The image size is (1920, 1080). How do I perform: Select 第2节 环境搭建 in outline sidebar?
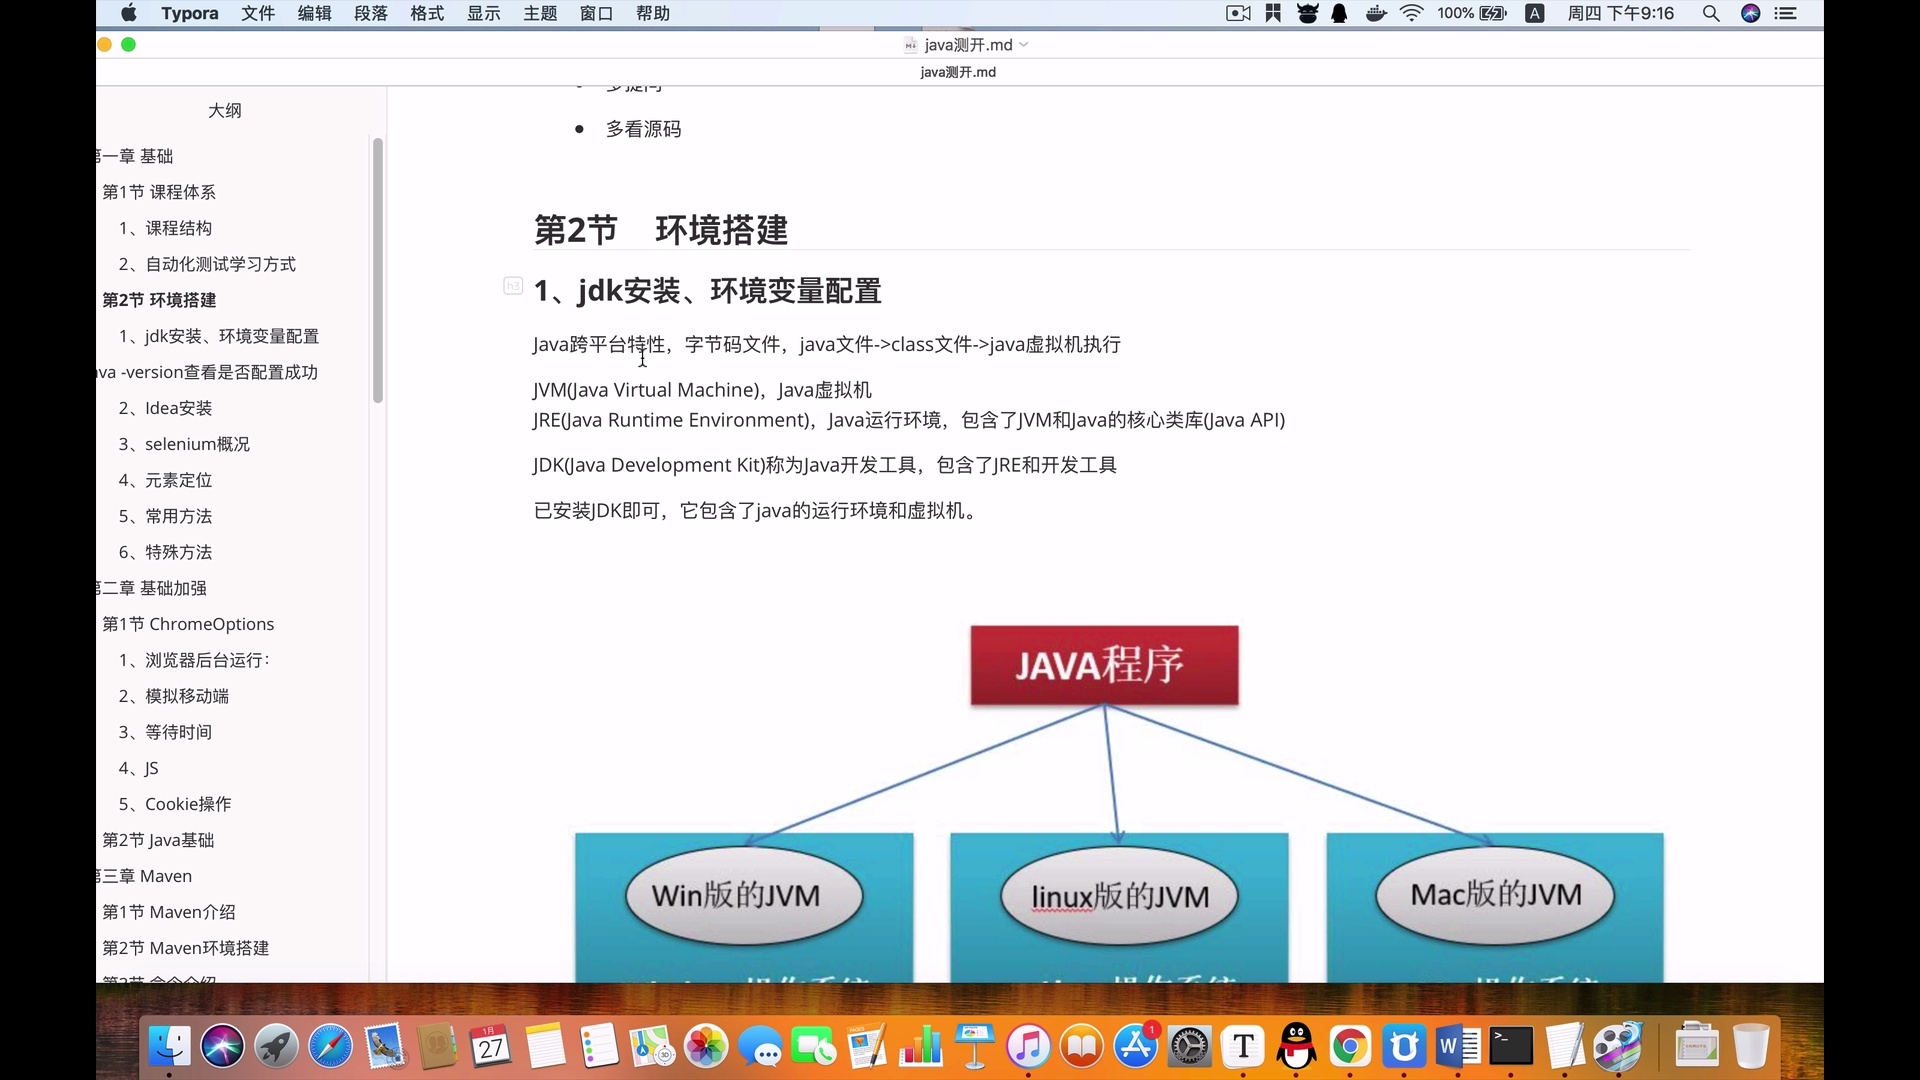158,300
